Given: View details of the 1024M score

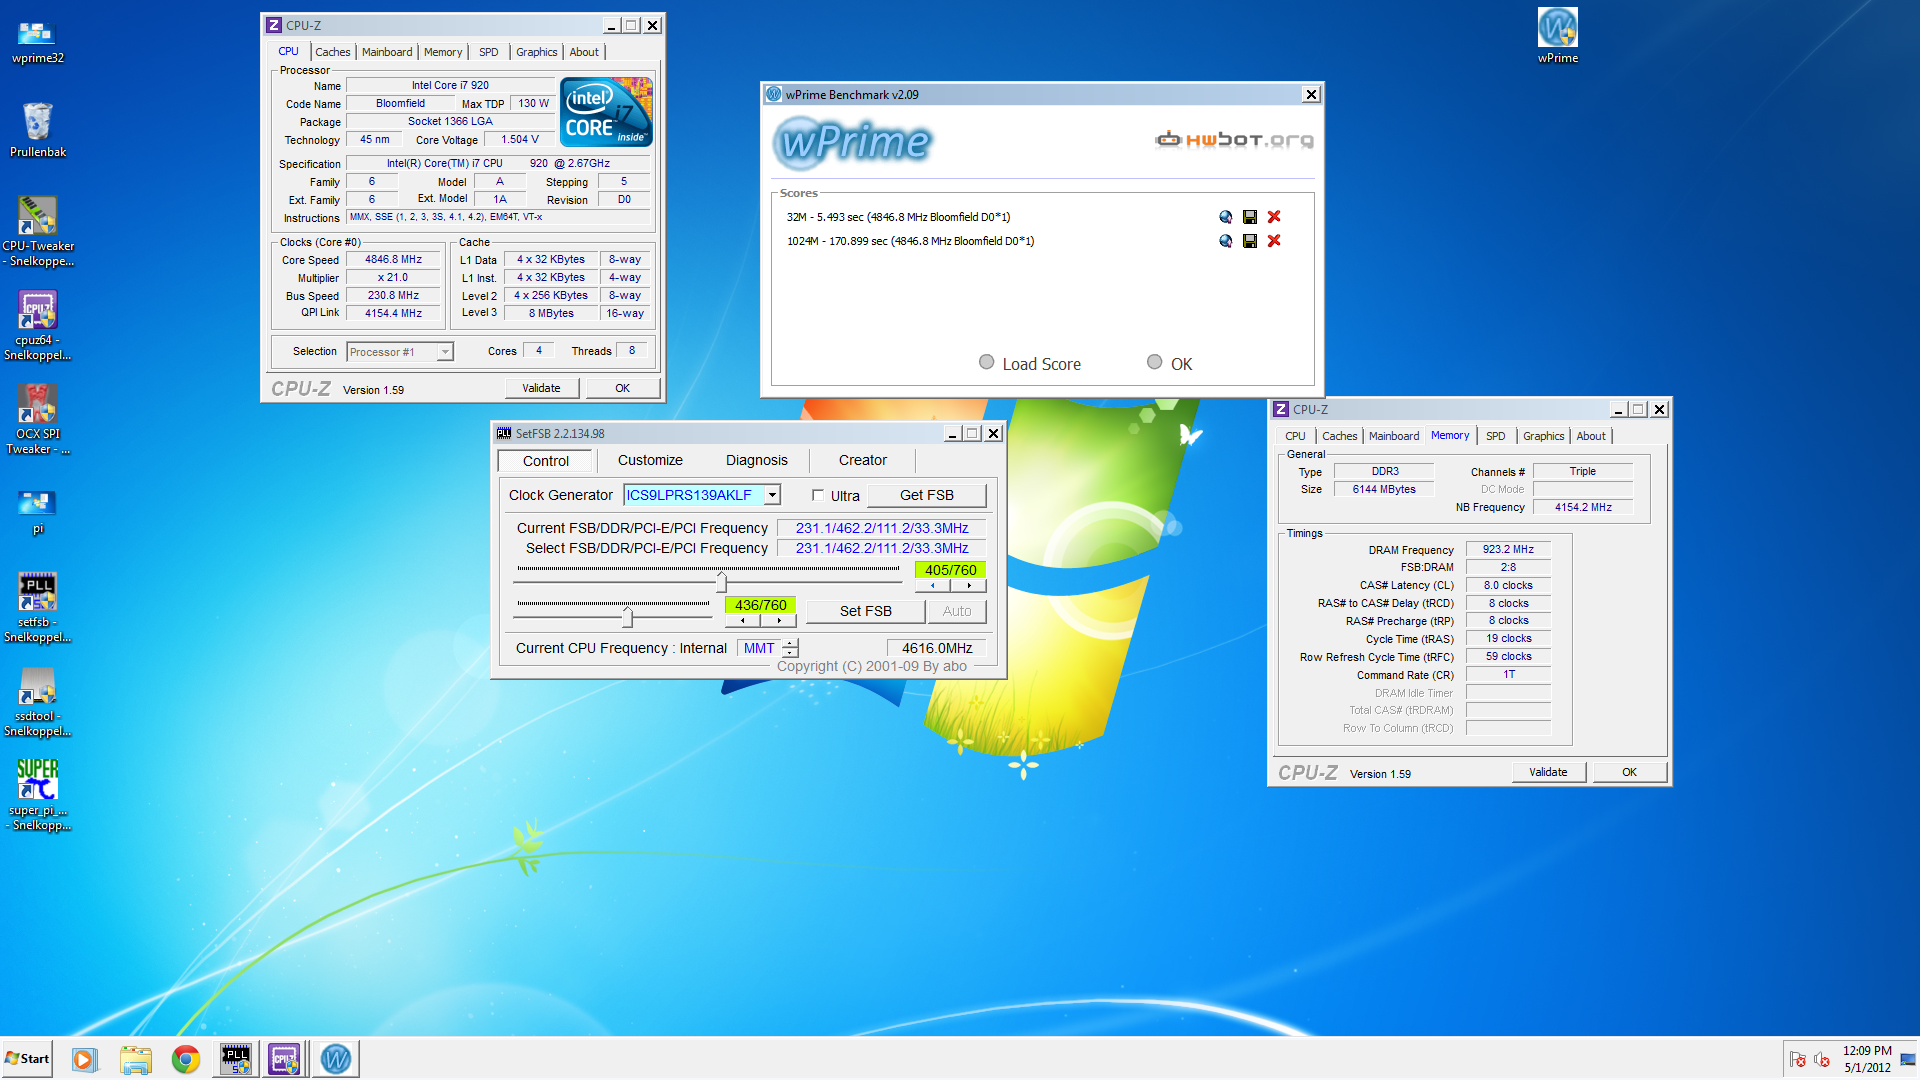Looking at the screenshot, I should (x=1225, y=241).
